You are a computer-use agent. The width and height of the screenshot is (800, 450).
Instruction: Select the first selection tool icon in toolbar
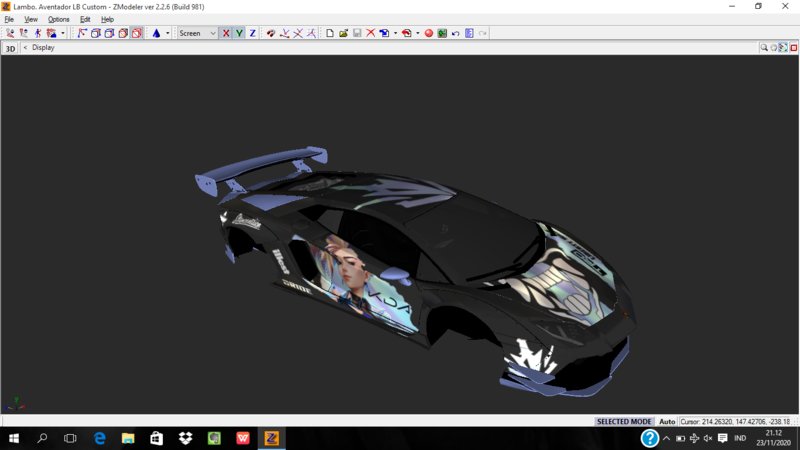click(10, 33)
